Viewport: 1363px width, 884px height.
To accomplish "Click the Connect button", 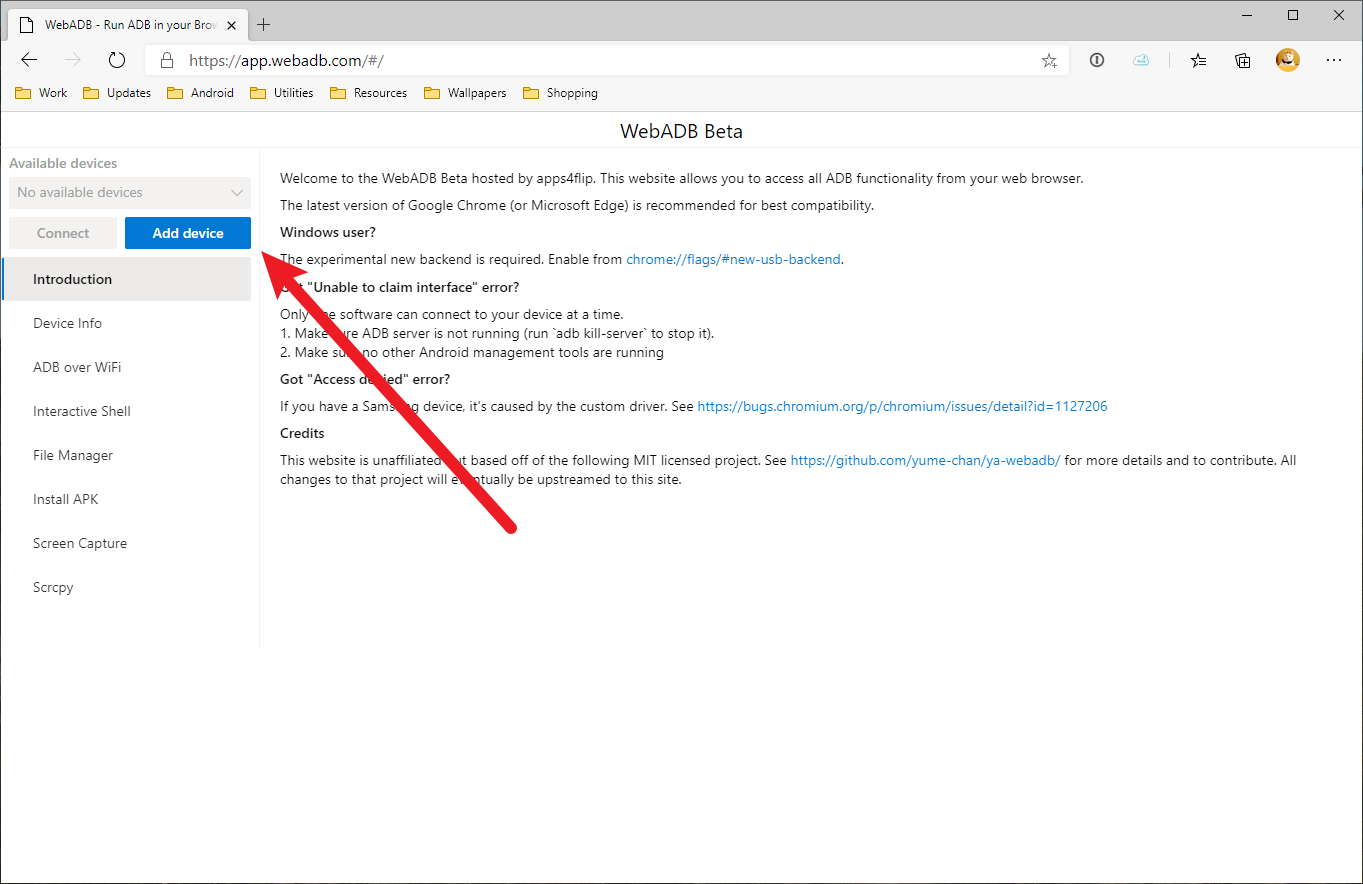I will (x=63, y=233).
